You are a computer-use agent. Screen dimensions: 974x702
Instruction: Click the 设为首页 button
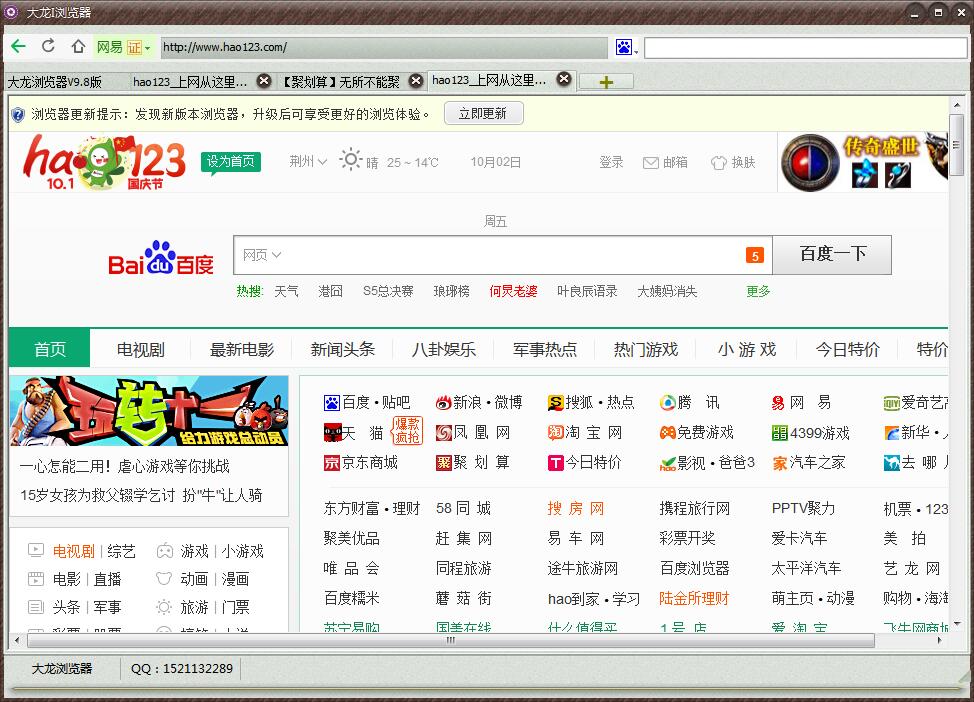click(x=230, y=162)
